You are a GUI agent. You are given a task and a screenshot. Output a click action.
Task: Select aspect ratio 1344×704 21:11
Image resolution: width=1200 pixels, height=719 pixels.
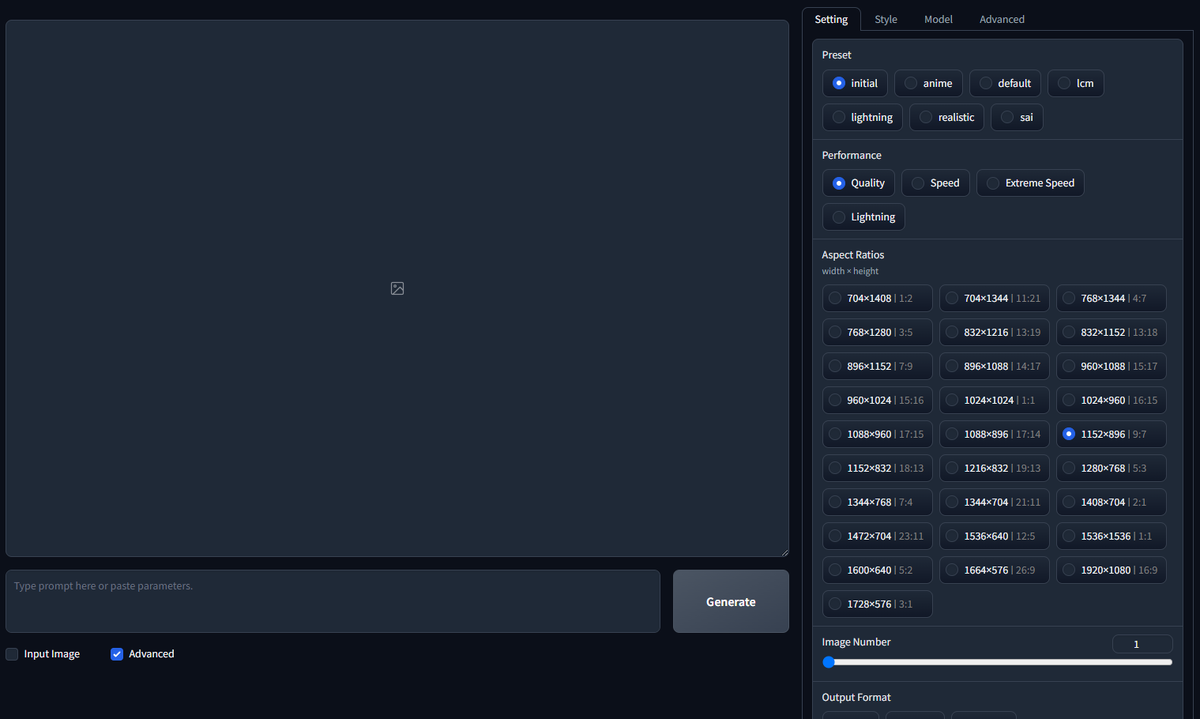click(994, 502)
